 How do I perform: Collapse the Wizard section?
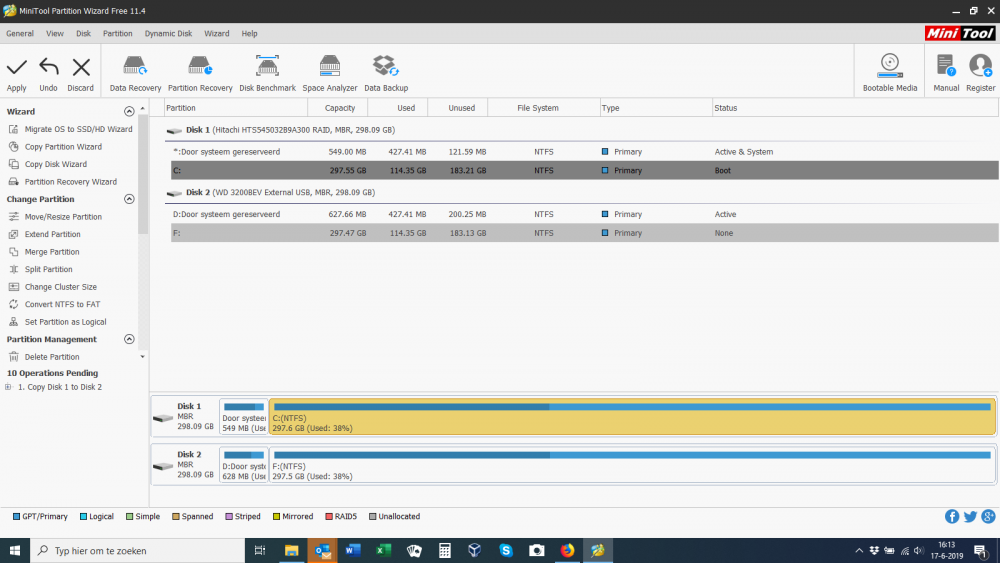129,112
